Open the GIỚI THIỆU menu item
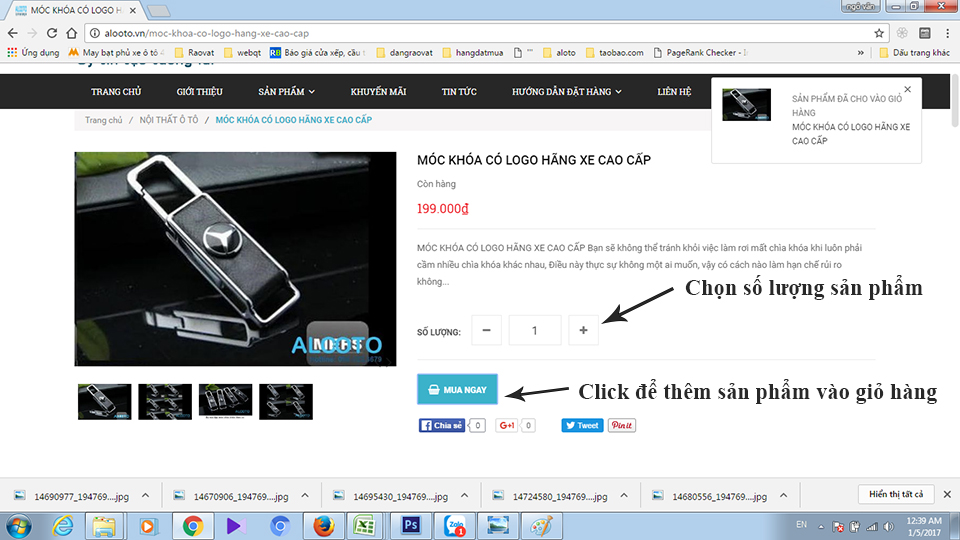960x540 pixels. [200, 92]
